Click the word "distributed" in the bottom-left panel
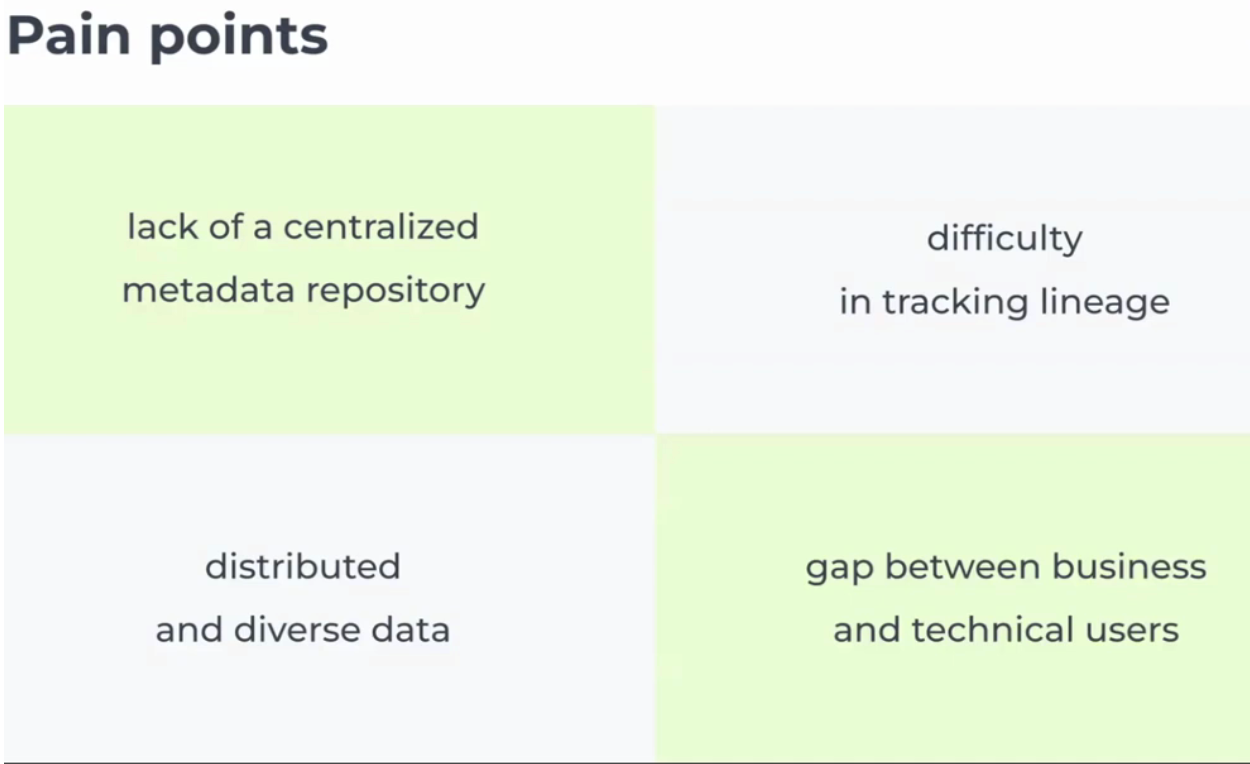Screen dimensions: 1250x764 (303, 567)
